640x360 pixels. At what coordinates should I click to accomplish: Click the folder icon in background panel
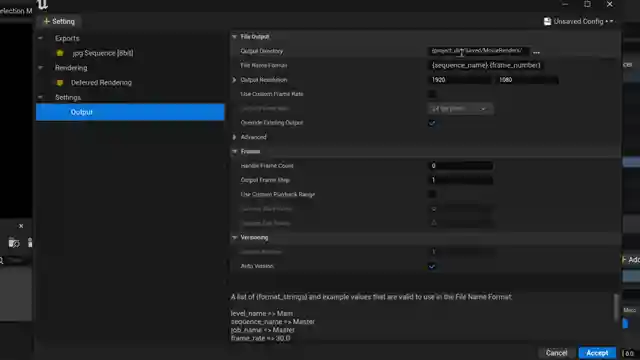point(13,243)
